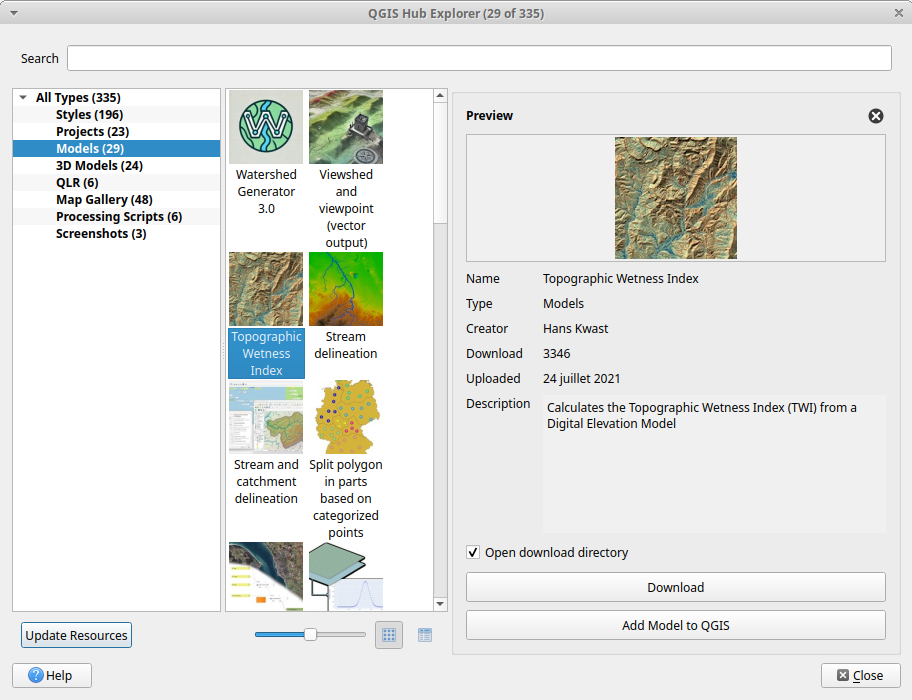Click the scrollbar down arrow in resource list
The width and height of the screenshot is (912, 700).
pyautogui.click(x=440, y=603)
